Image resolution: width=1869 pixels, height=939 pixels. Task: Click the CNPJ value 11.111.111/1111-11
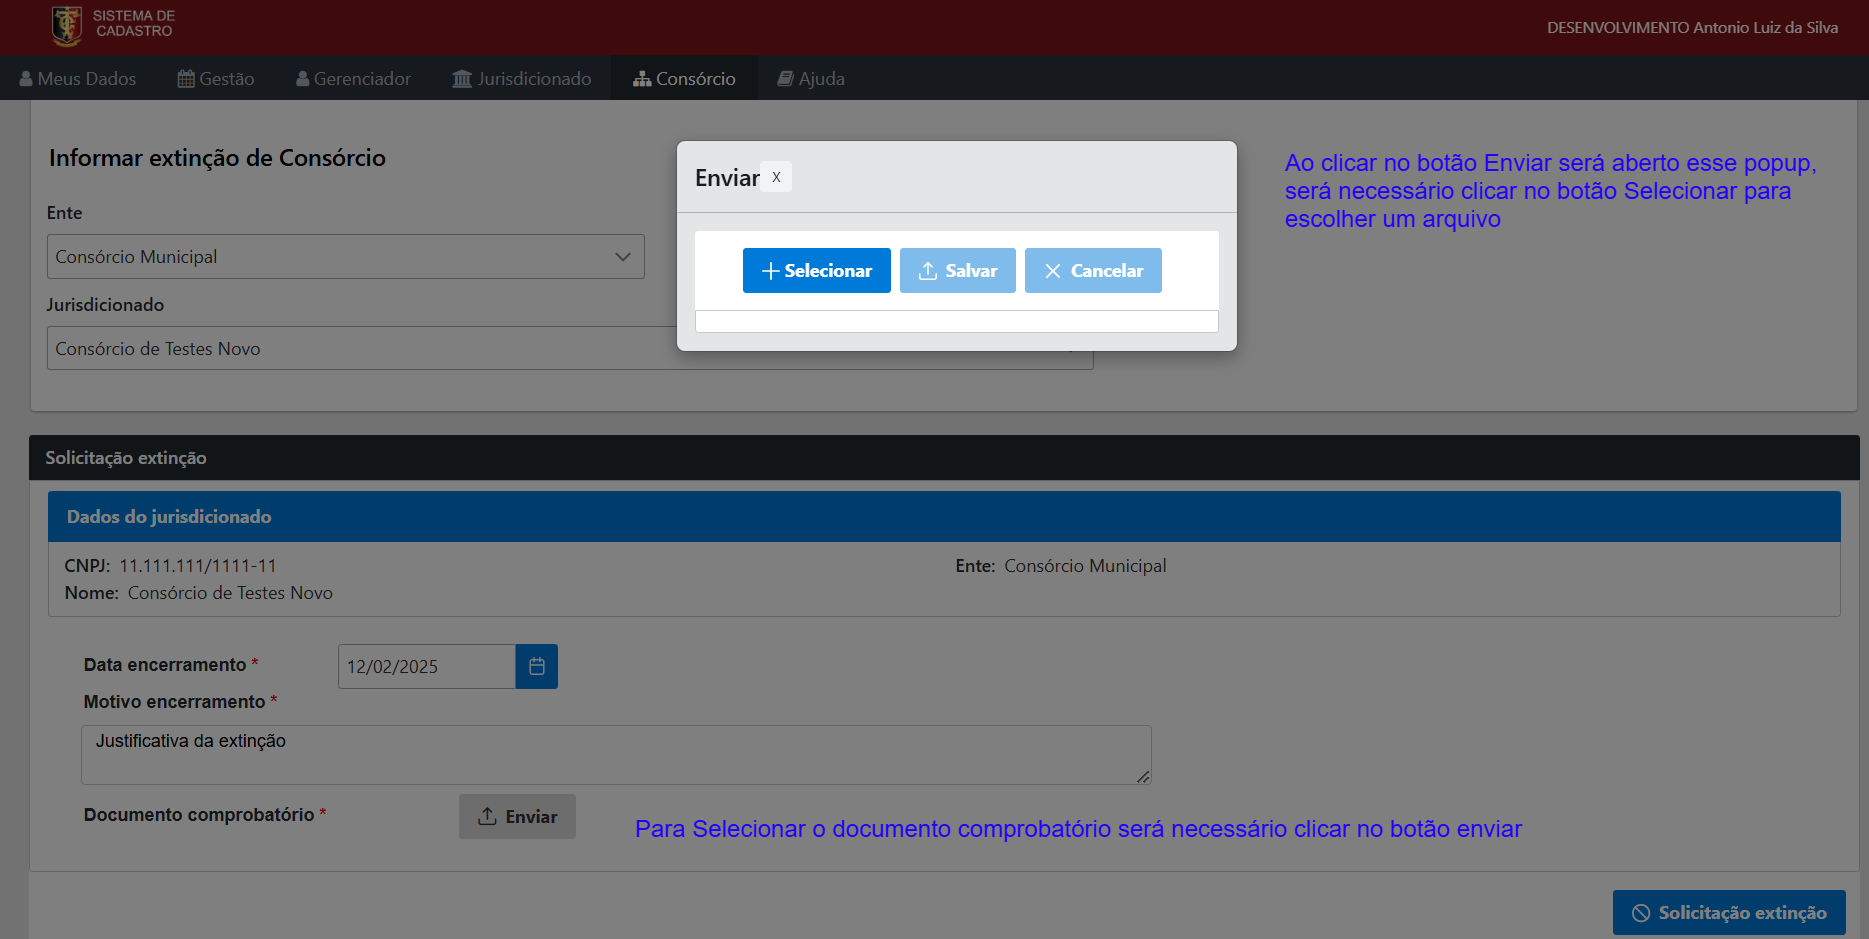tap(198, 565)
